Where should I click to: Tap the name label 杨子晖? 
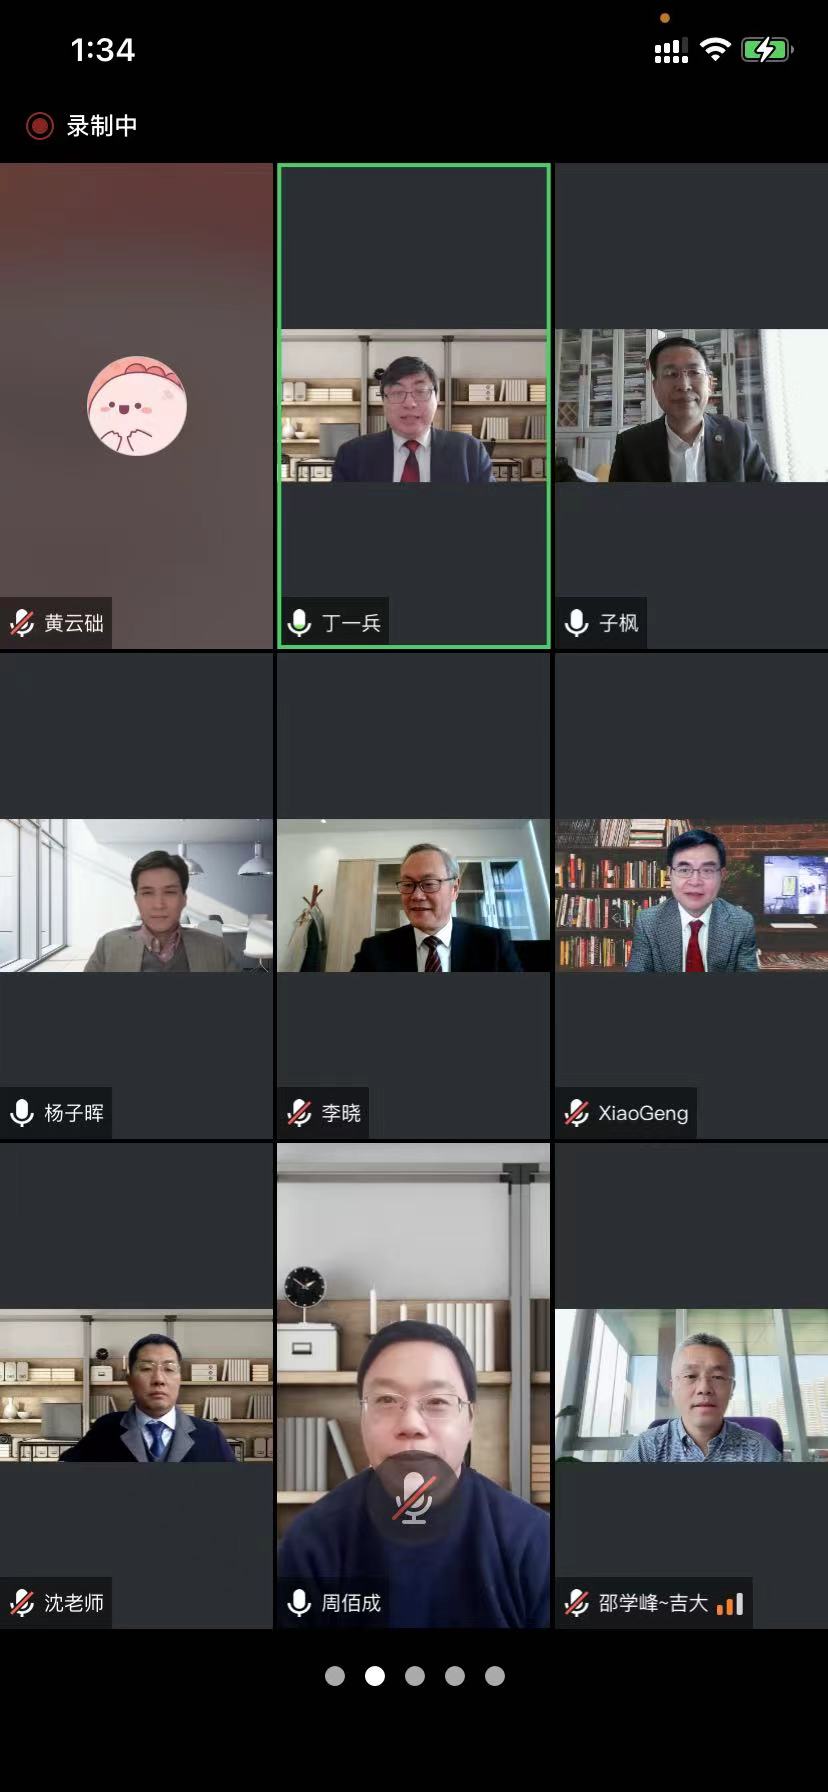click(x=74, y=1113)
